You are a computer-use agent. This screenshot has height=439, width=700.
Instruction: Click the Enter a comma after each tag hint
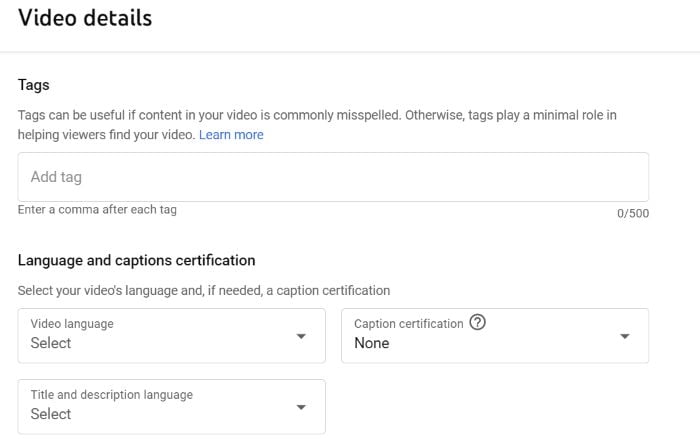pyautogui.click(x=97, y=209)
